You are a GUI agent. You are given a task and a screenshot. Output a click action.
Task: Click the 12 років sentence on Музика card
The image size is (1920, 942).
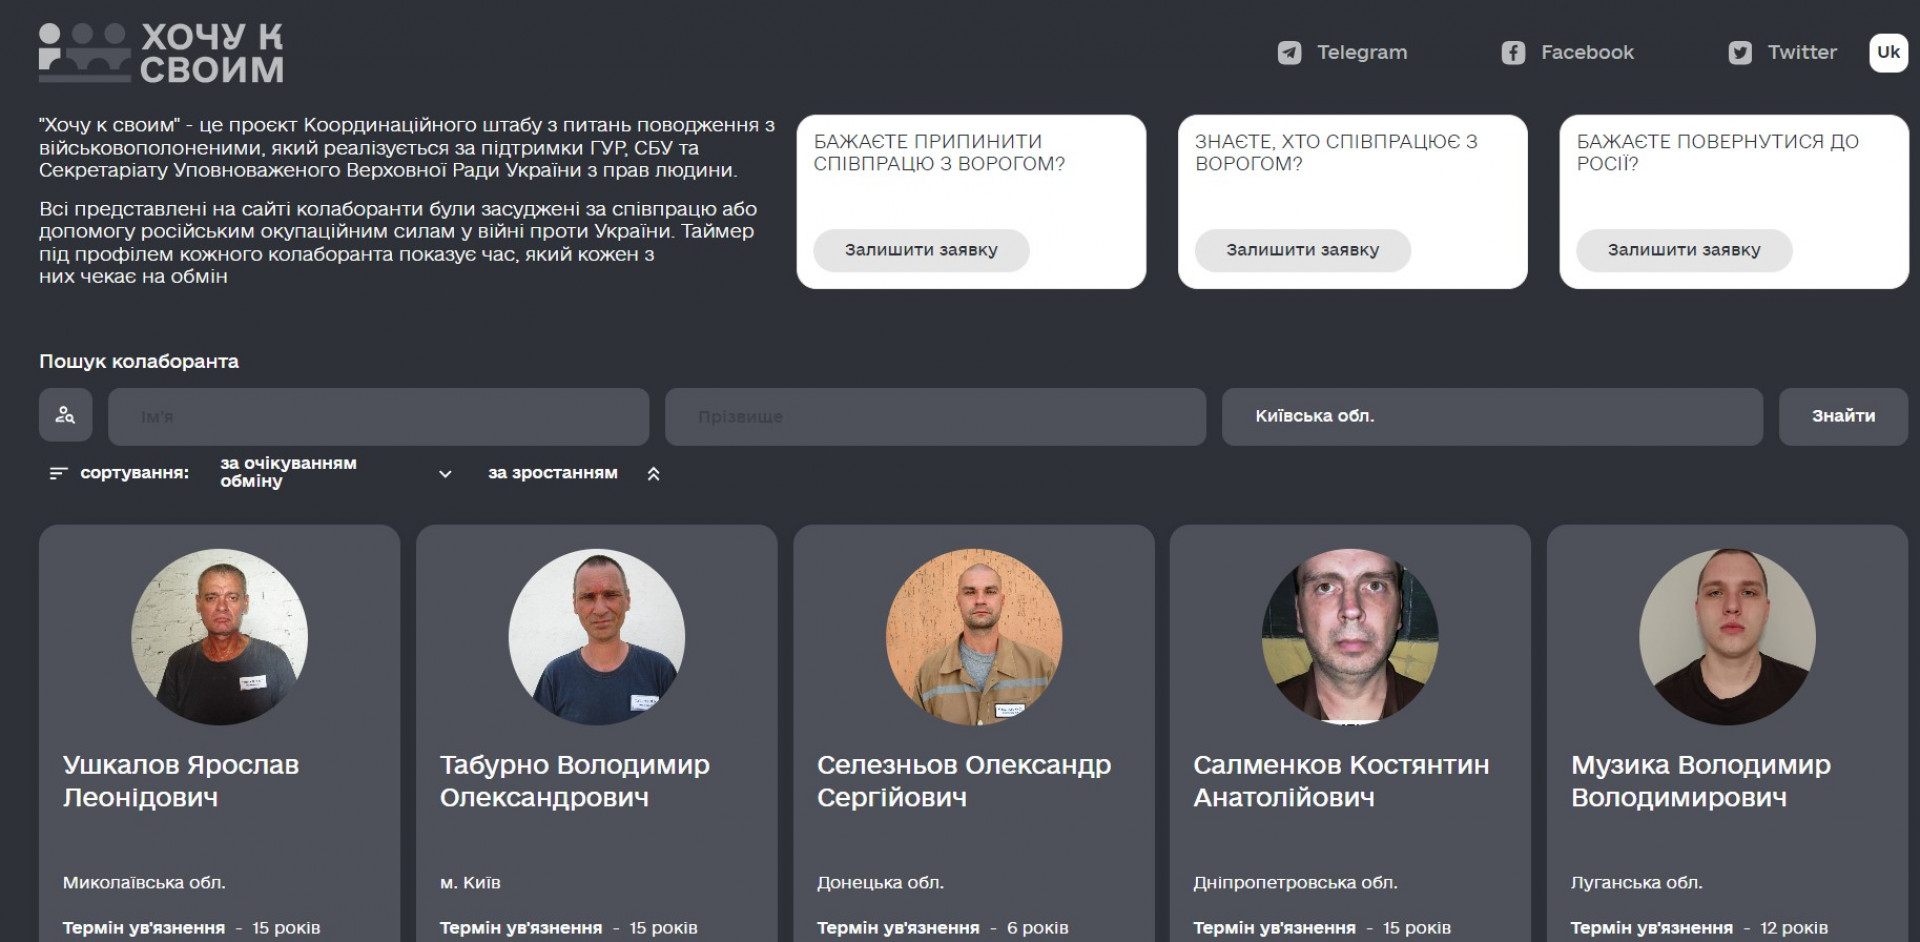pyautogui.click(x=1794, y=928)
